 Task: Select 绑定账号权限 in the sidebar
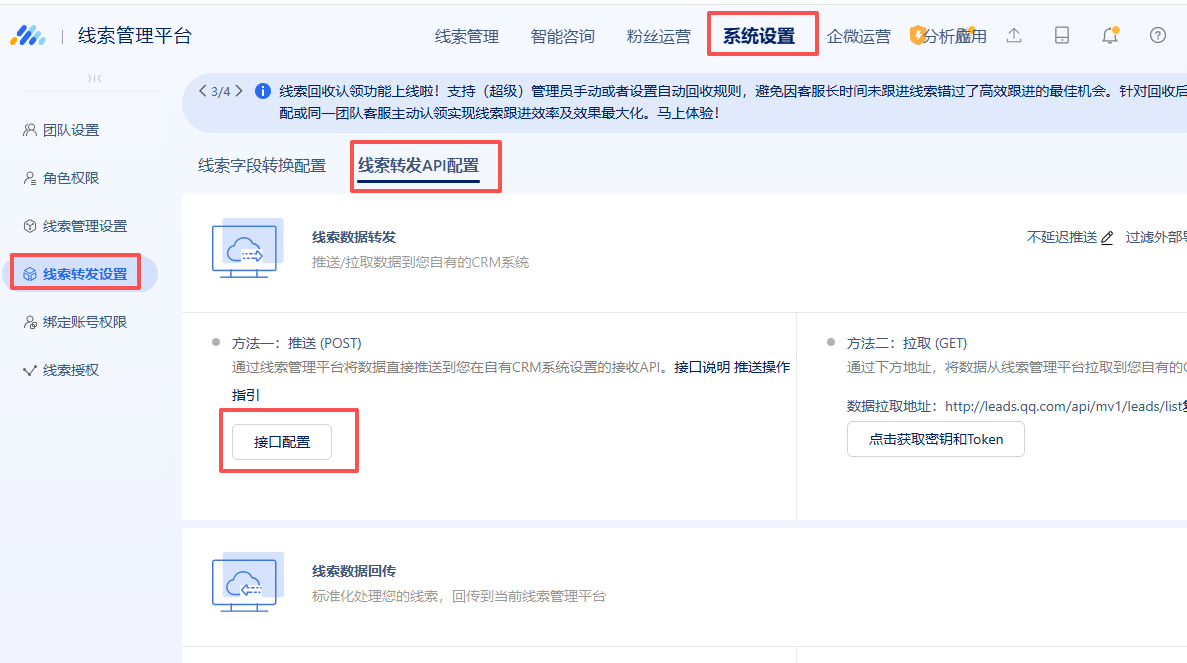point(85,322)
